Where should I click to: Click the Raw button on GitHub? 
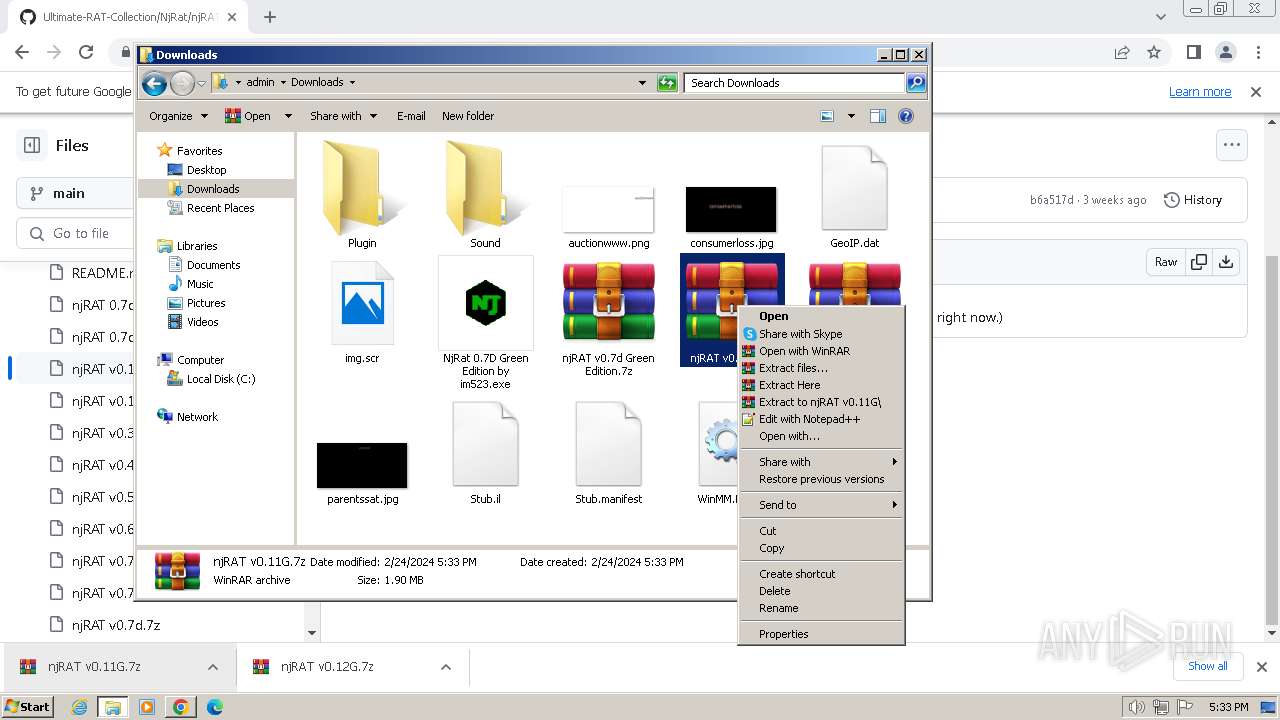(1166, 262)
